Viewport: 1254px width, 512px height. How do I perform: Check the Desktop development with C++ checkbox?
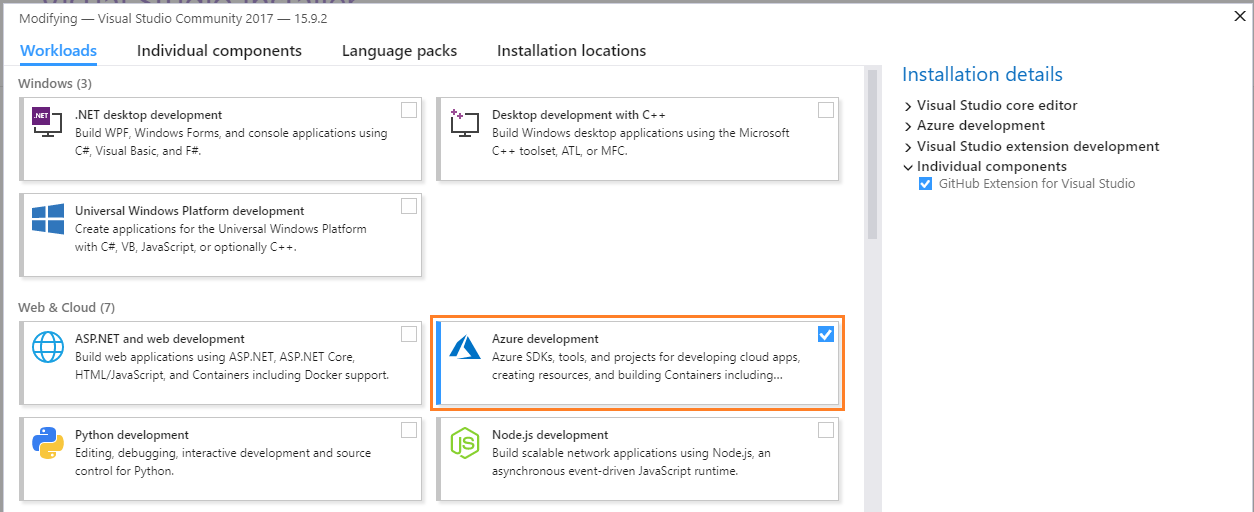pyautogui.click(x=826, y=110)
